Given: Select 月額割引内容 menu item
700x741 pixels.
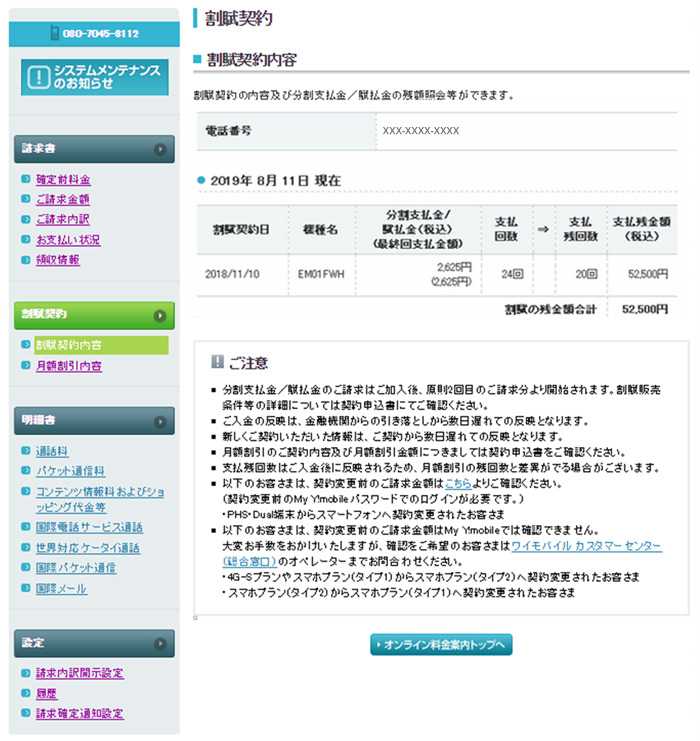Looking at the screenshot, I should coord(68,366).
